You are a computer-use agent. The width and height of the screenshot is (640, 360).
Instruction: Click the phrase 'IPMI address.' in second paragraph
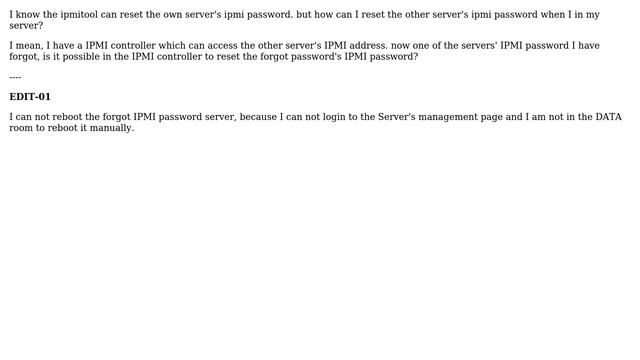[x=356, y=46]
